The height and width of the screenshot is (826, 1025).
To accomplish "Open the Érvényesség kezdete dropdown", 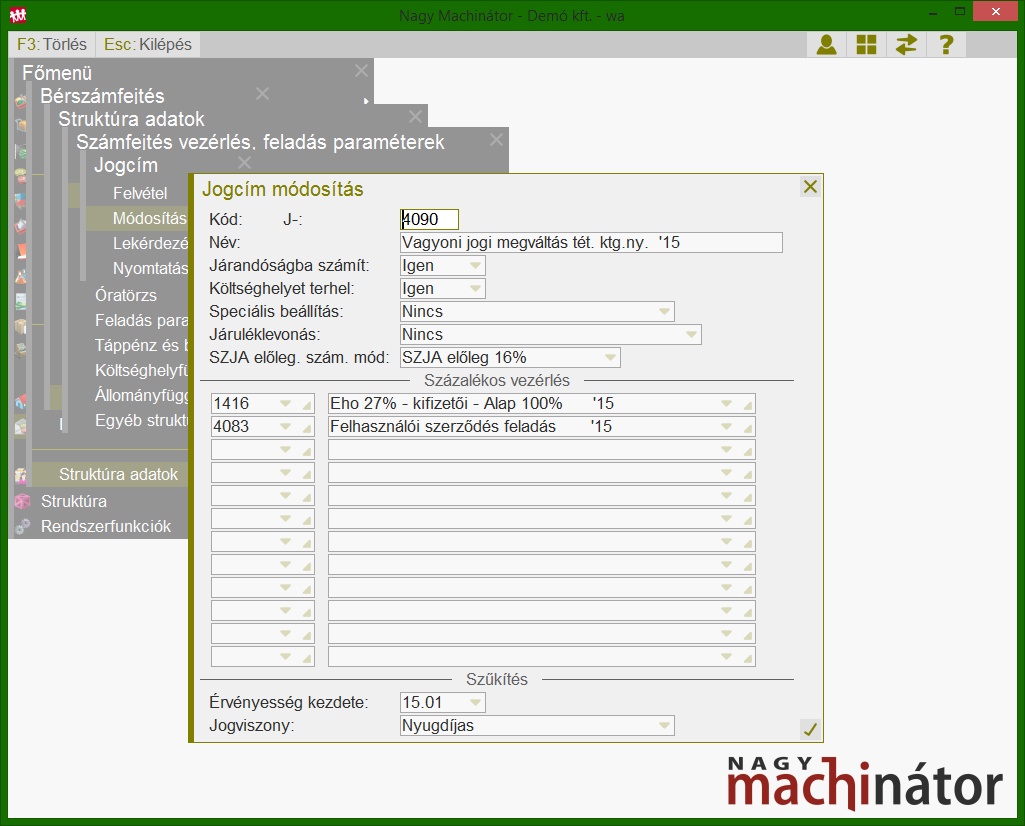I will 475,703.
